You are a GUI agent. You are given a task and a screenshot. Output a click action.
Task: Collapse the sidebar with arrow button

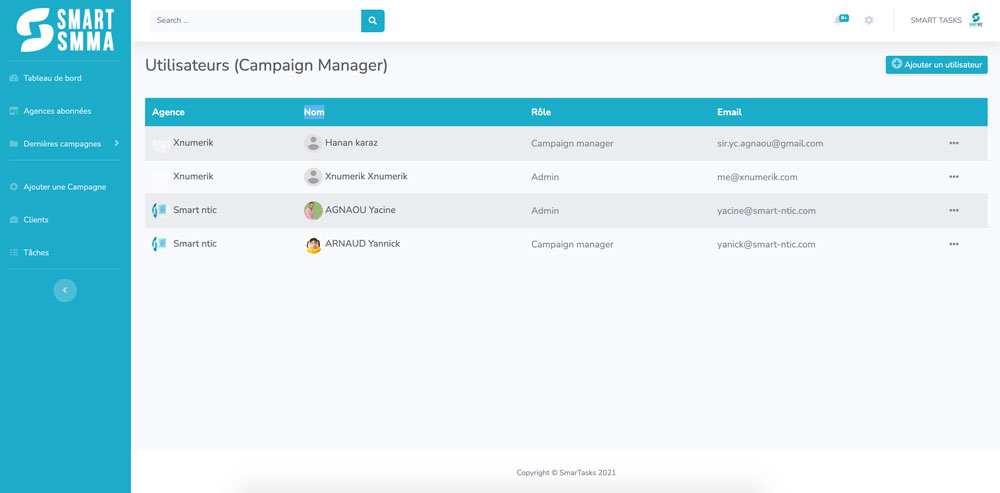click(65, 290)
